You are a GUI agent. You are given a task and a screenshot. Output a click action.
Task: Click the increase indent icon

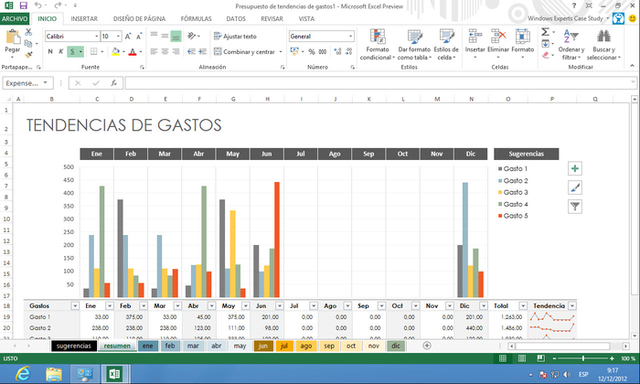coord(202,51)
